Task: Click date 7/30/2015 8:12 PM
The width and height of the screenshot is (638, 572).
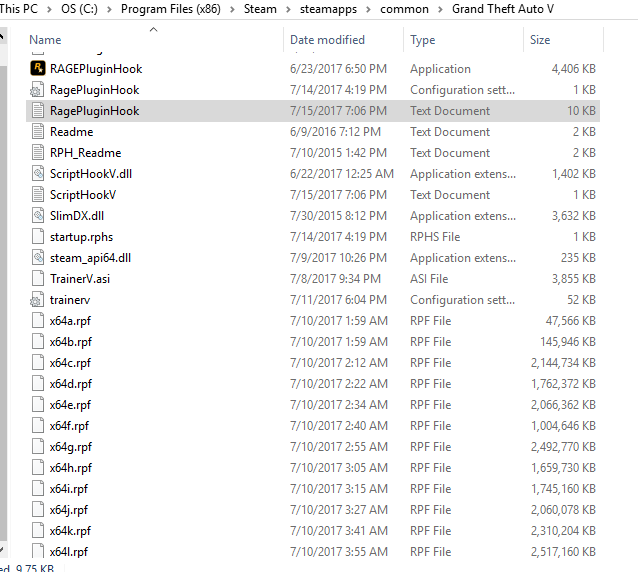Action: (x=338, y=216)
